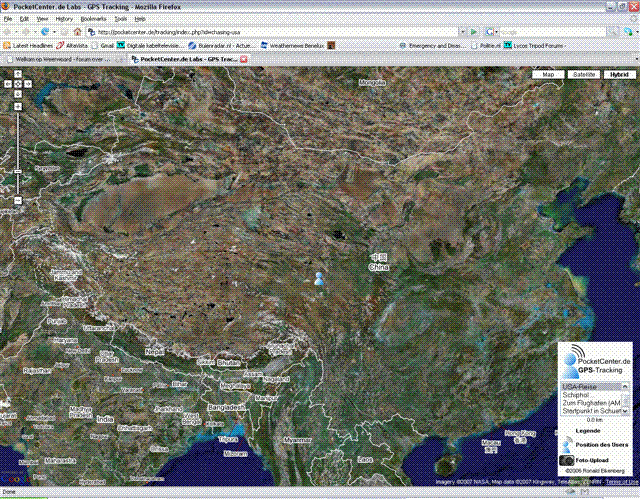Switch map view to Satellite mode
The image size is (640, 499).
pyautogui.click(x=584, y=75)
